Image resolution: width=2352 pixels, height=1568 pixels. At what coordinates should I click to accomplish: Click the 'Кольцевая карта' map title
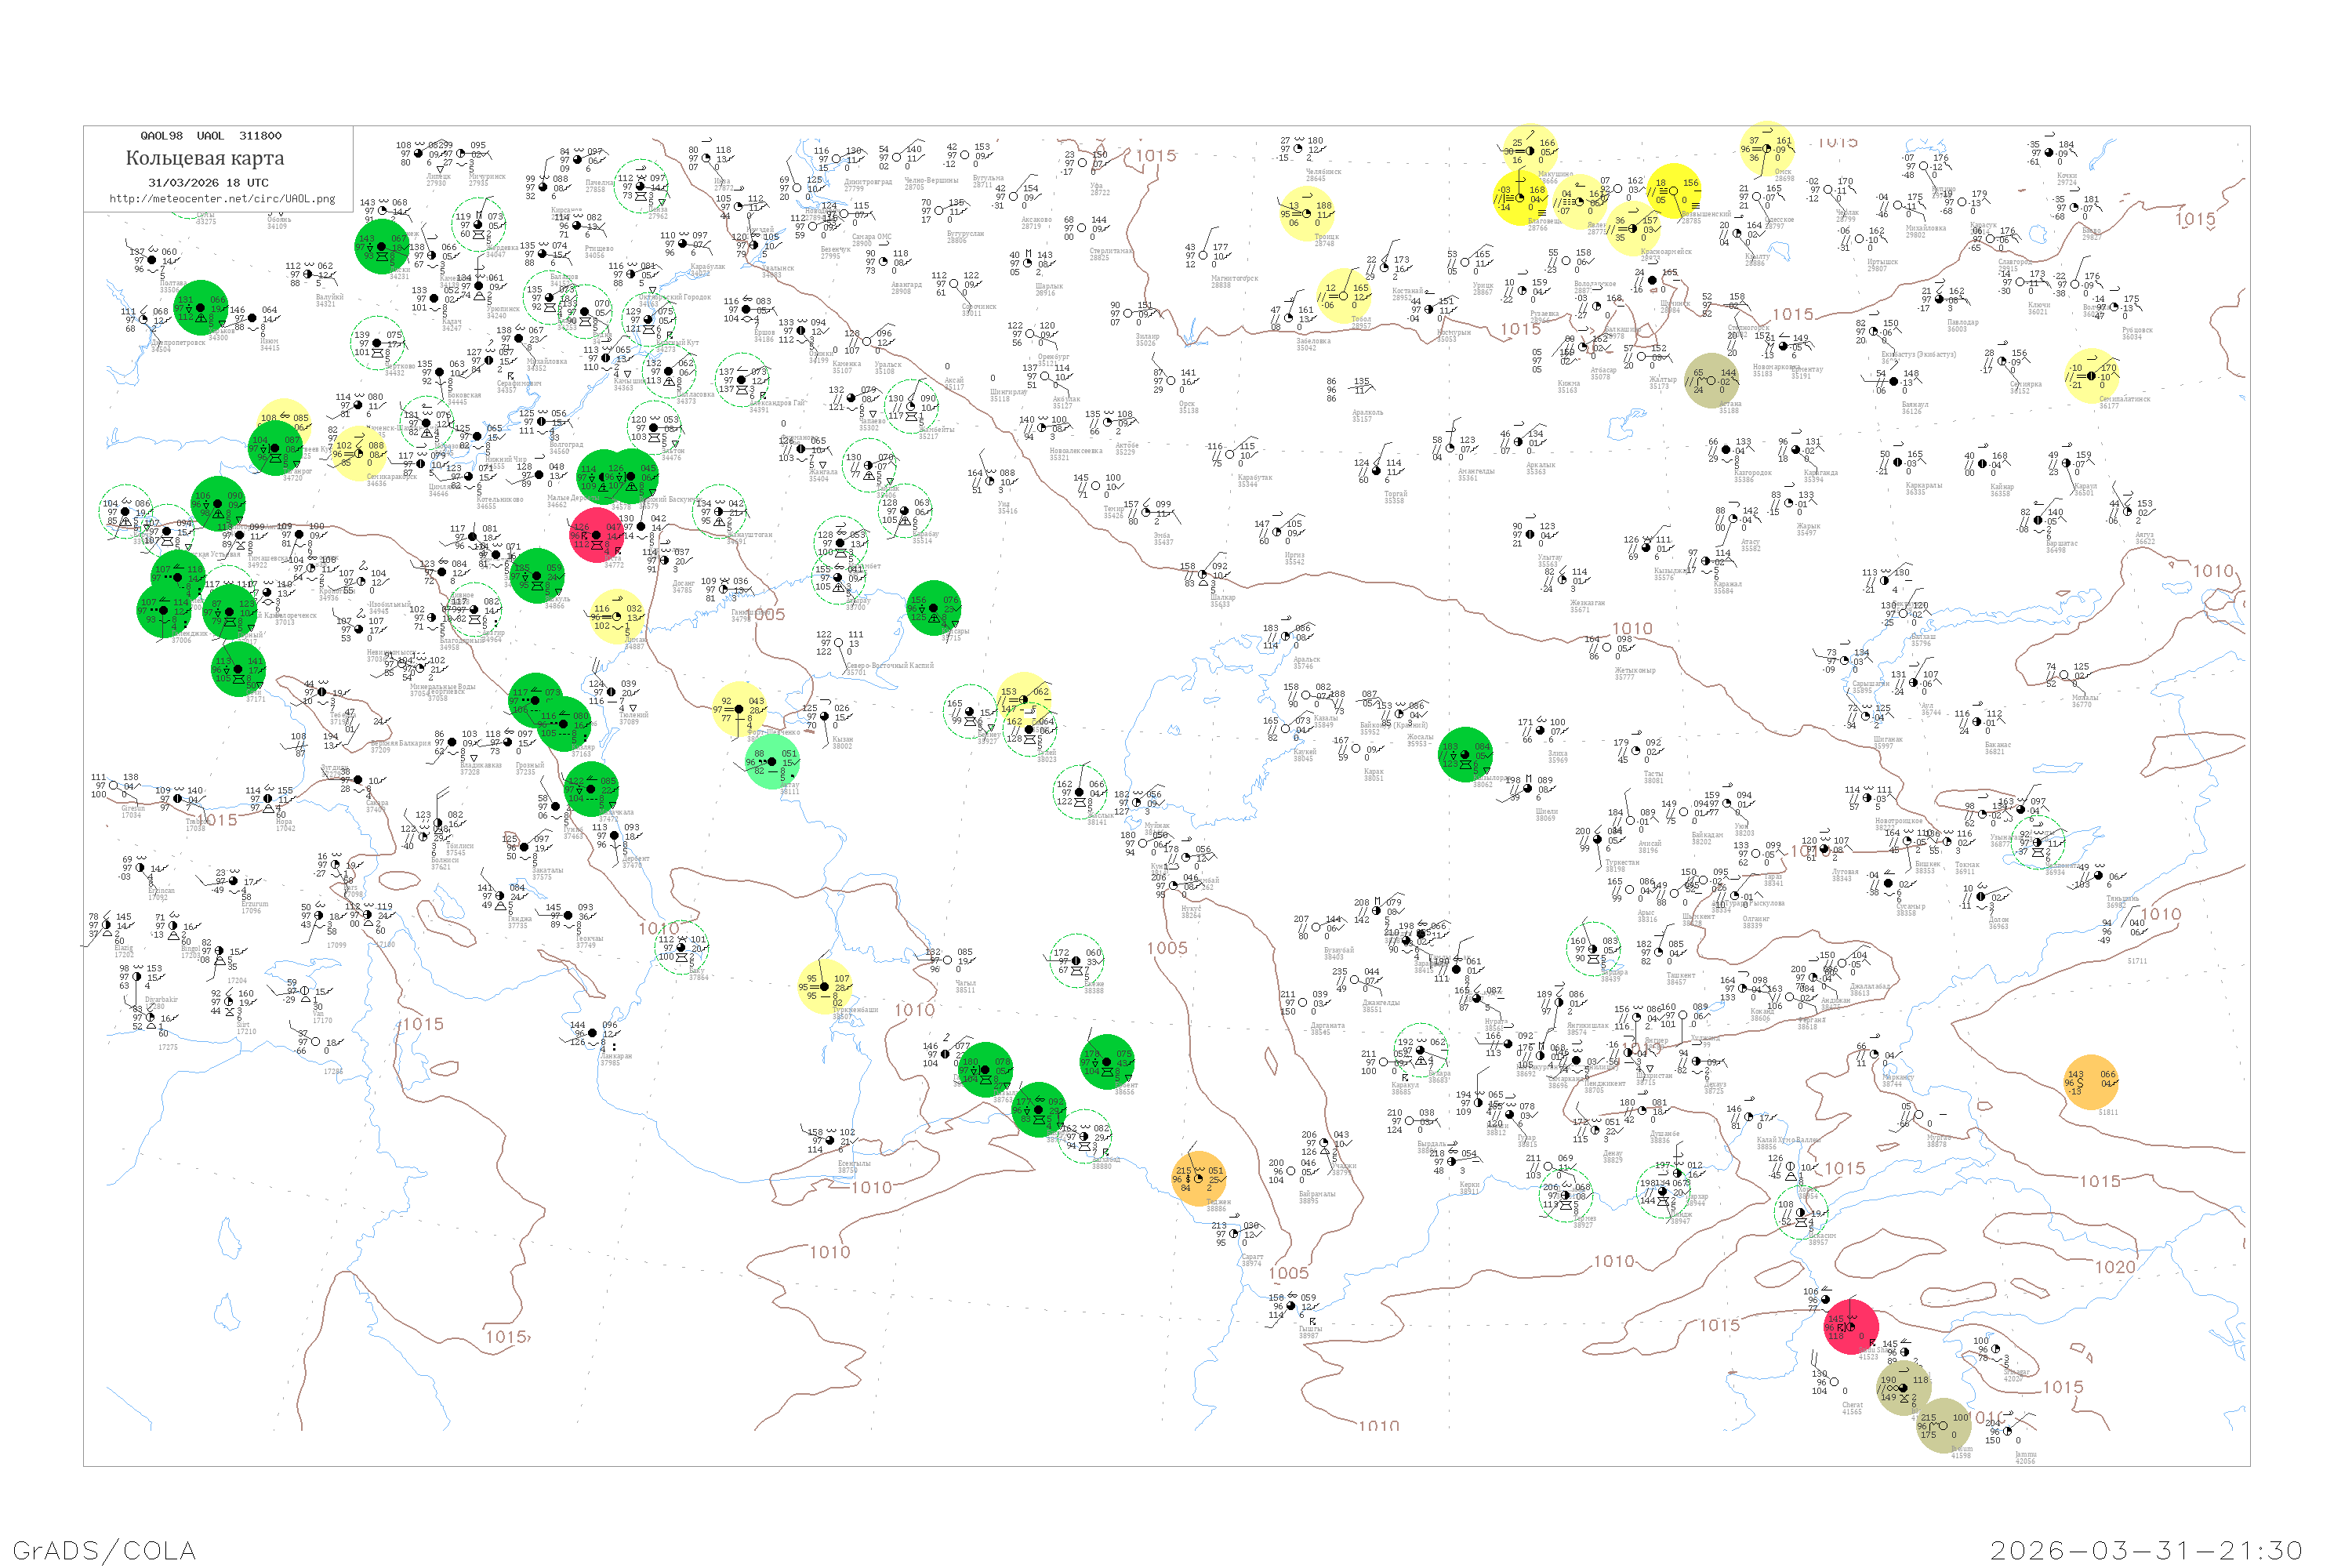(204, 158)
